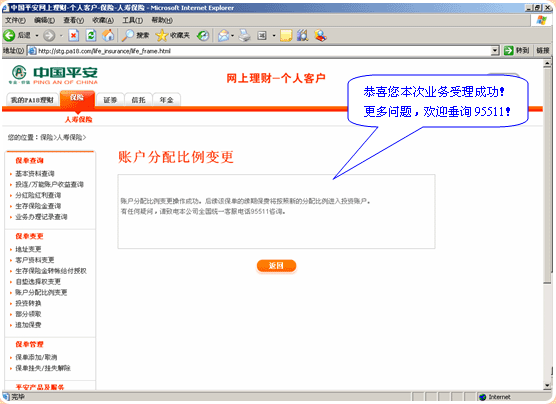The image size is (556, 404).
Task: Open 分红险红利查询 link
Action: tap(38, 195)
